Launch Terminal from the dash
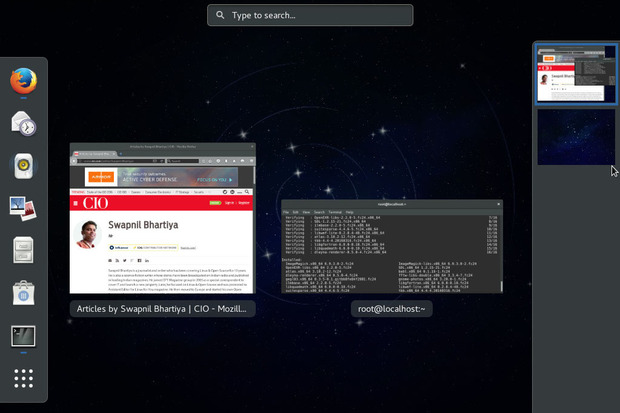Viewport: 620px width, 413px height. 23,336
